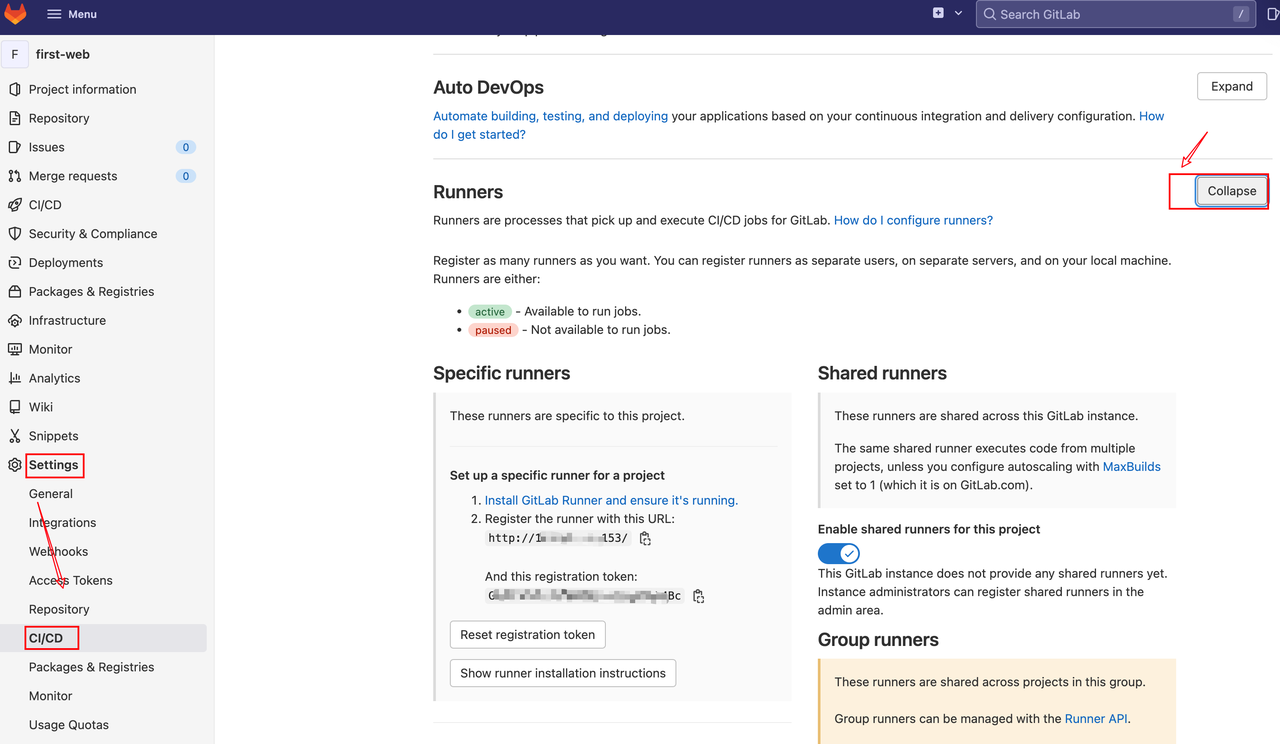This screenshot has width=1280, height=744.
Task: Click the Security & Compliance shield icon
Action: (14, 234)
